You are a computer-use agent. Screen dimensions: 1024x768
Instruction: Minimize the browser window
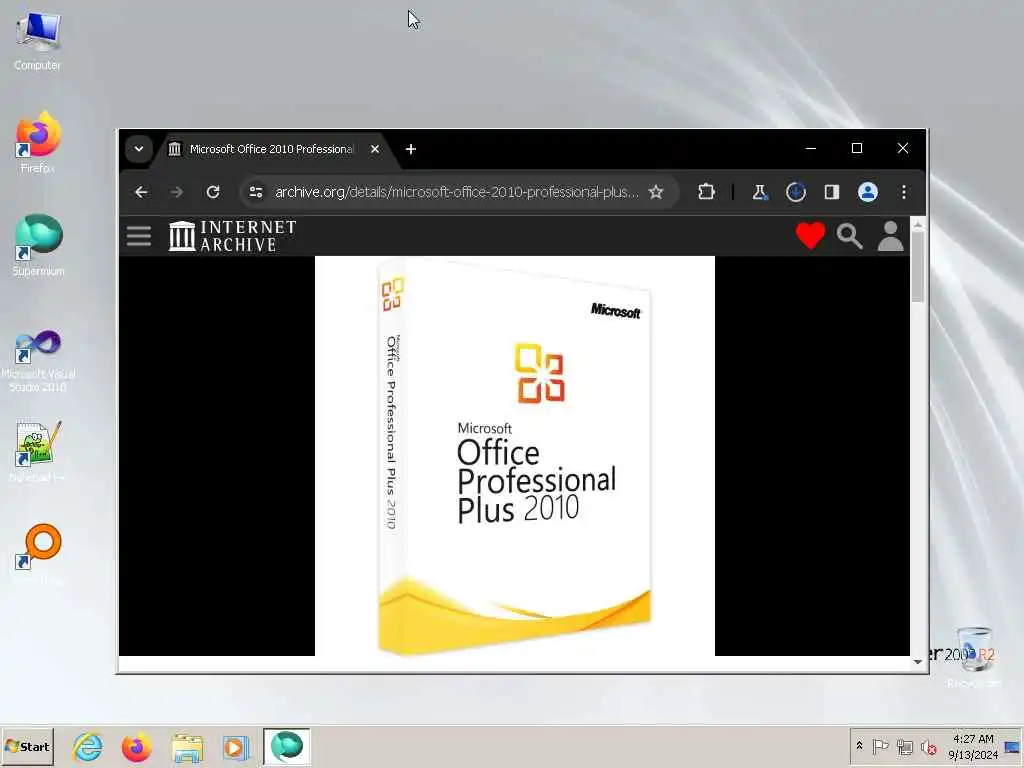[x=811, y=148]
